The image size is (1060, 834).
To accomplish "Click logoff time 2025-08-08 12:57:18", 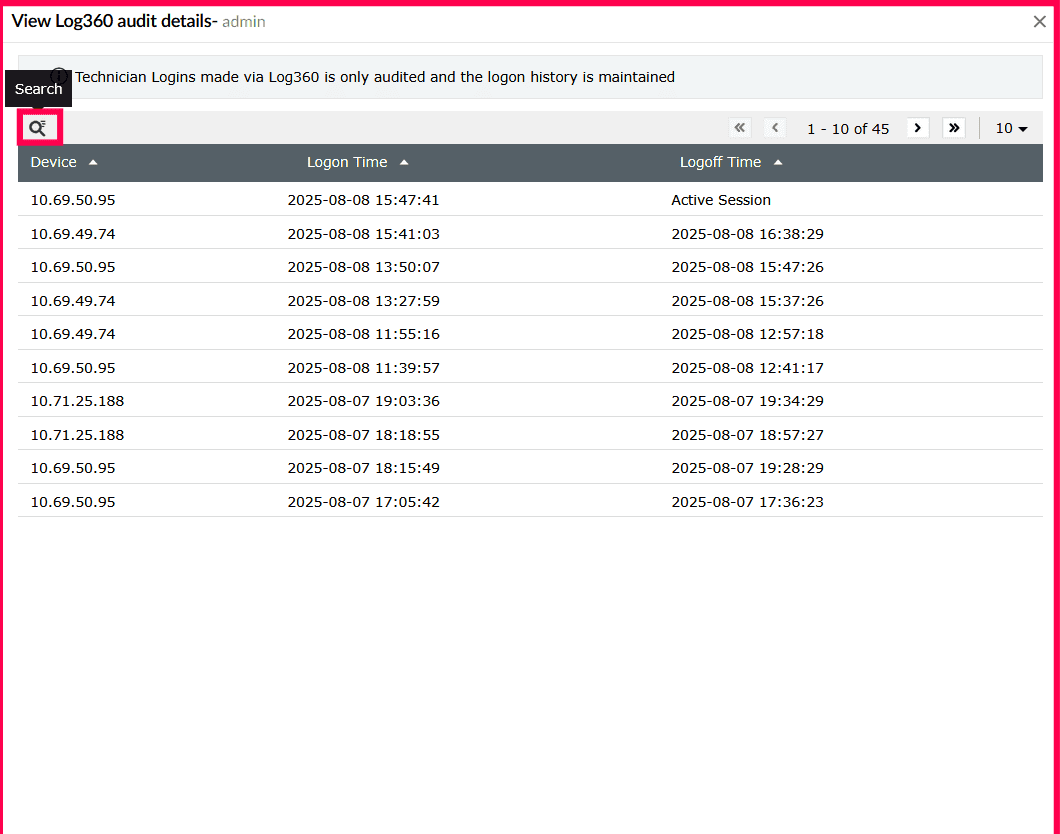I will 747,334.
